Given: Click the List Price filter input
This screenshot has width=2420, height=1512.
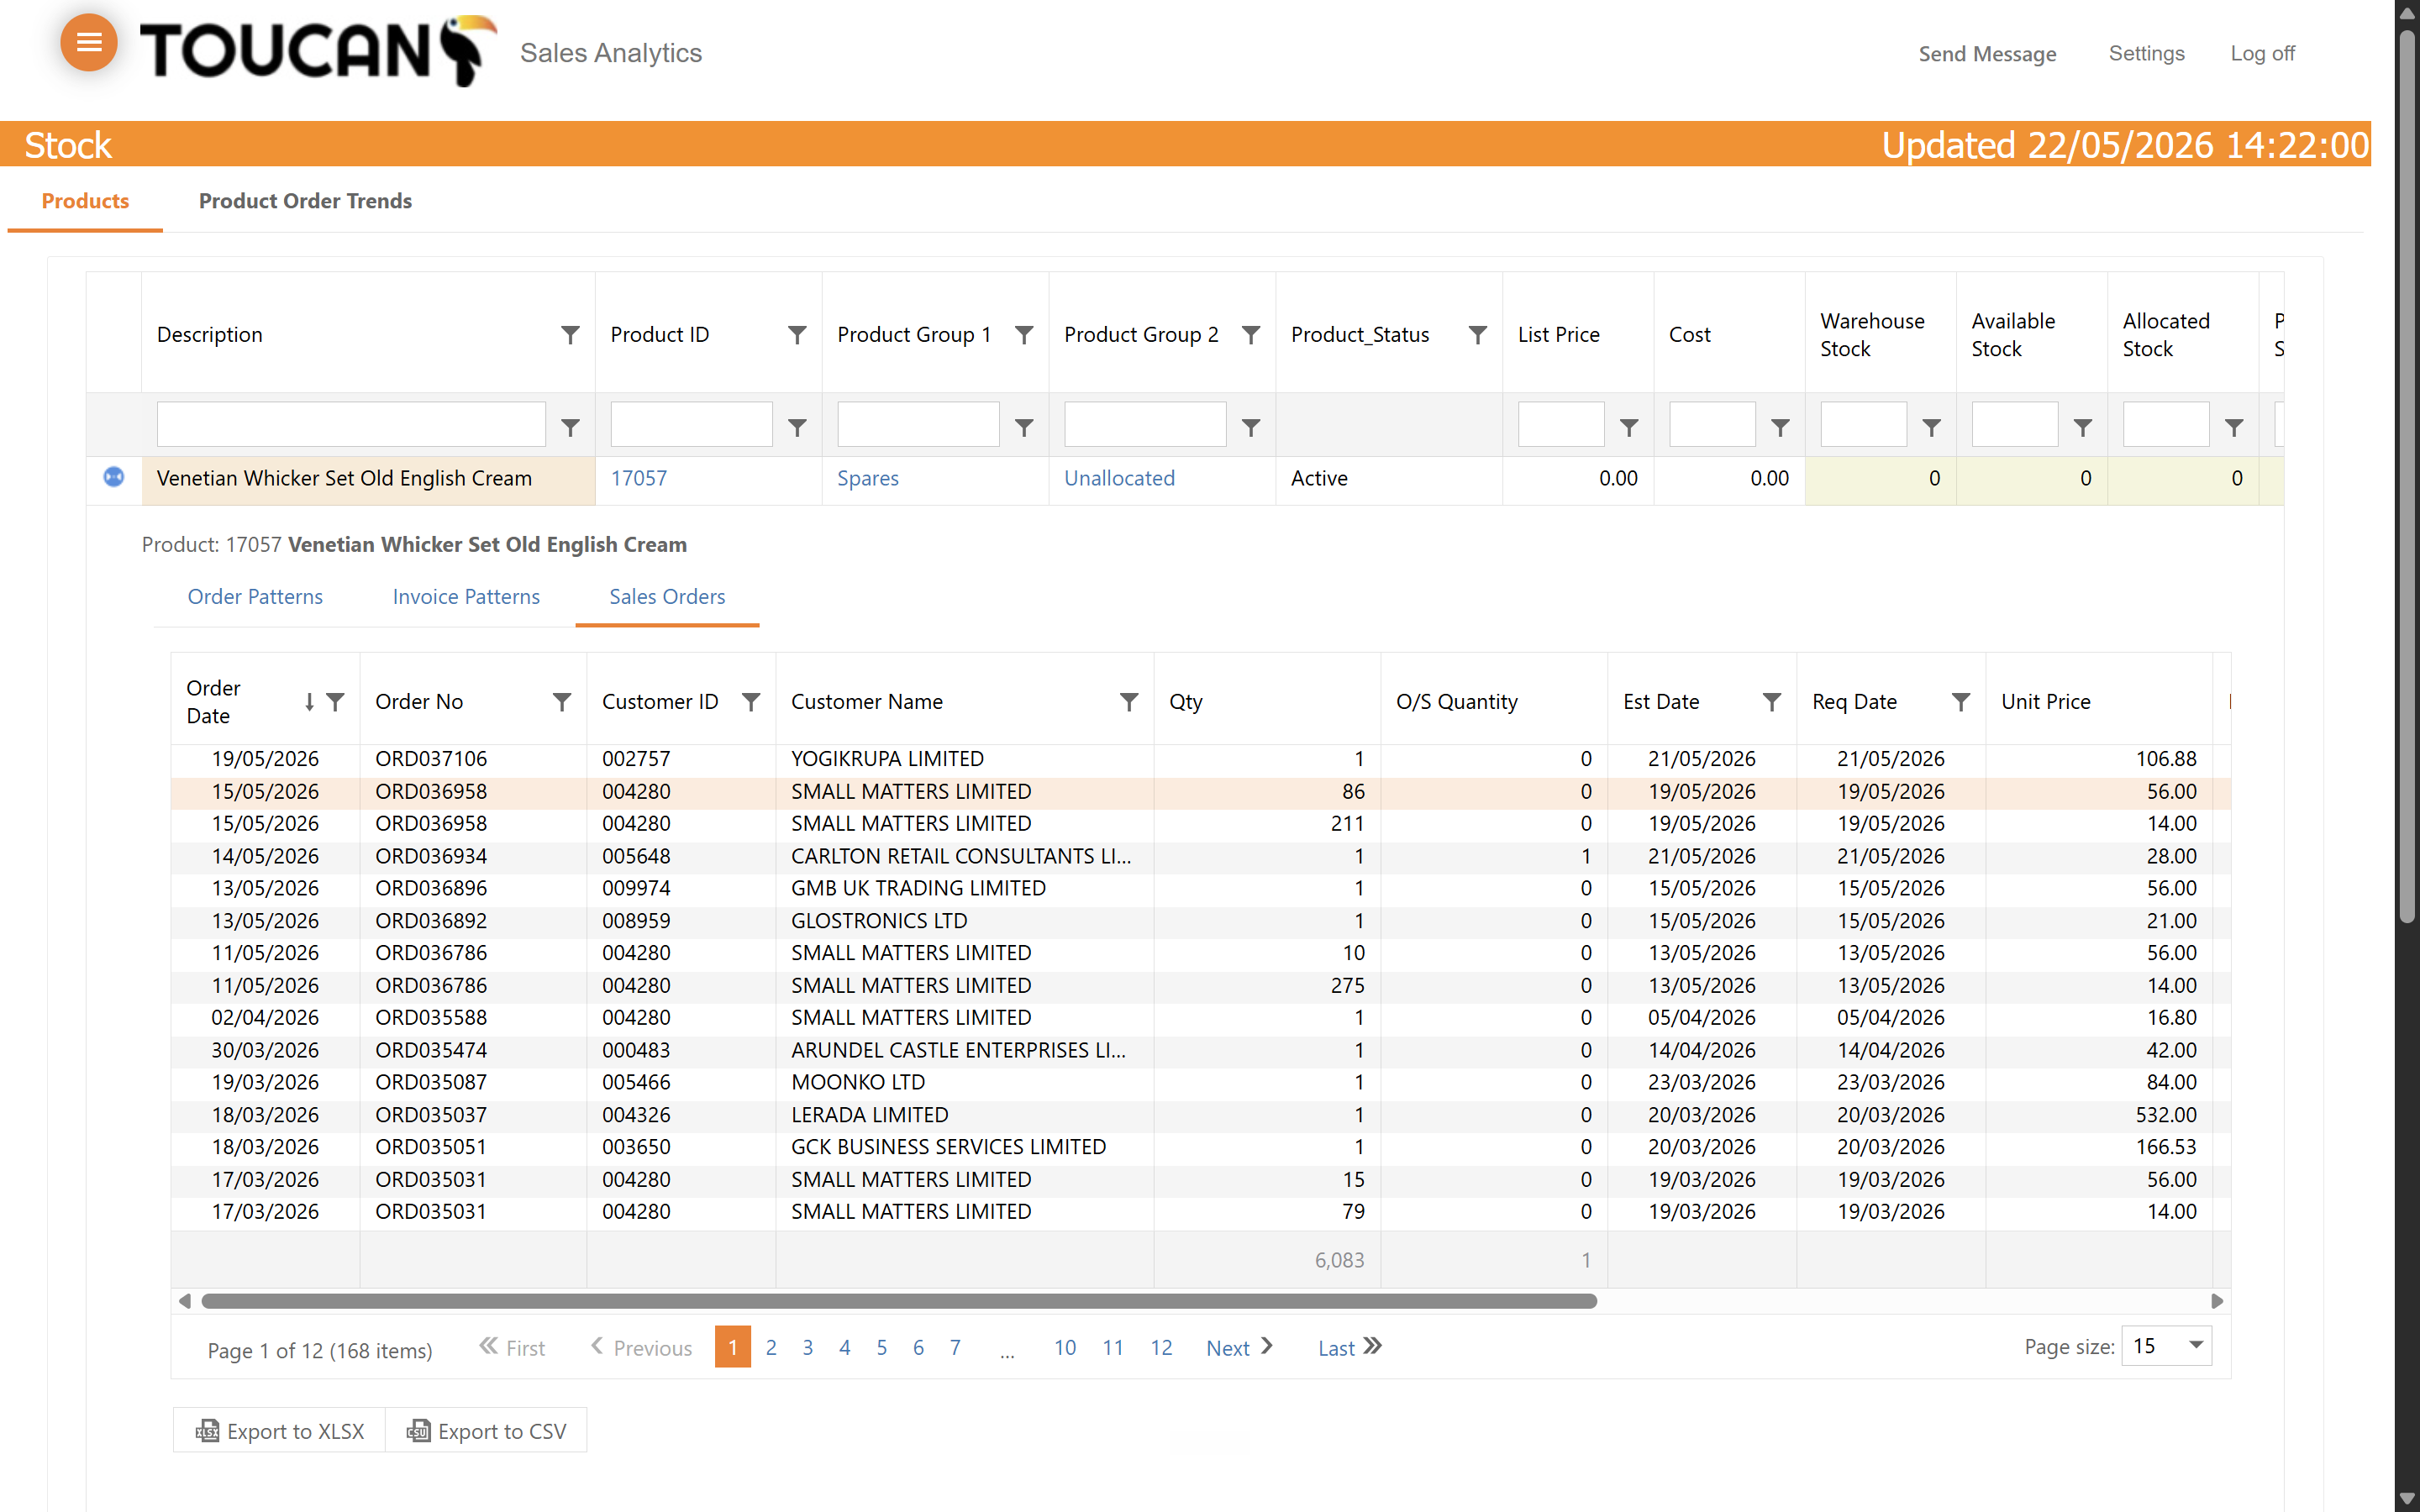Looking at the screenshot, I should tap(1560, 424).
